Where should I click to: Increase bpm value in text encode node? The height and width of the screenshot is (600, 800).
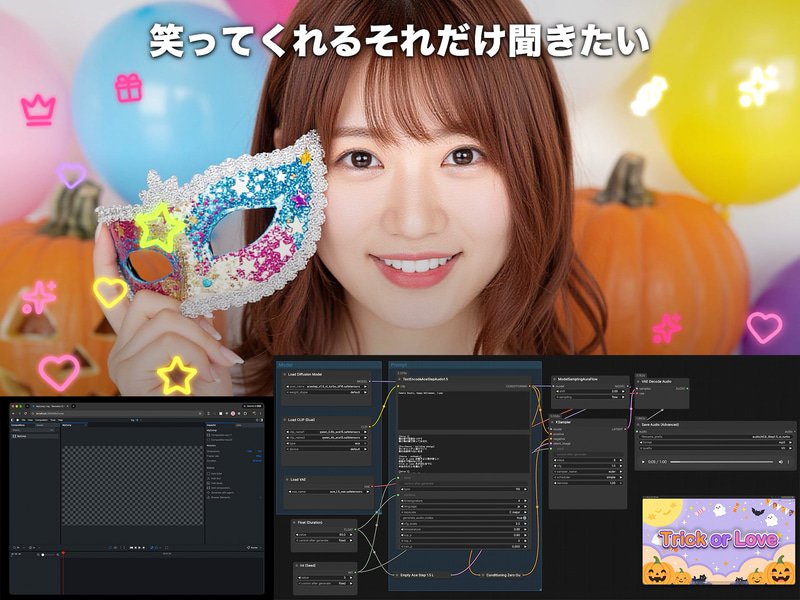click(526, 489)
